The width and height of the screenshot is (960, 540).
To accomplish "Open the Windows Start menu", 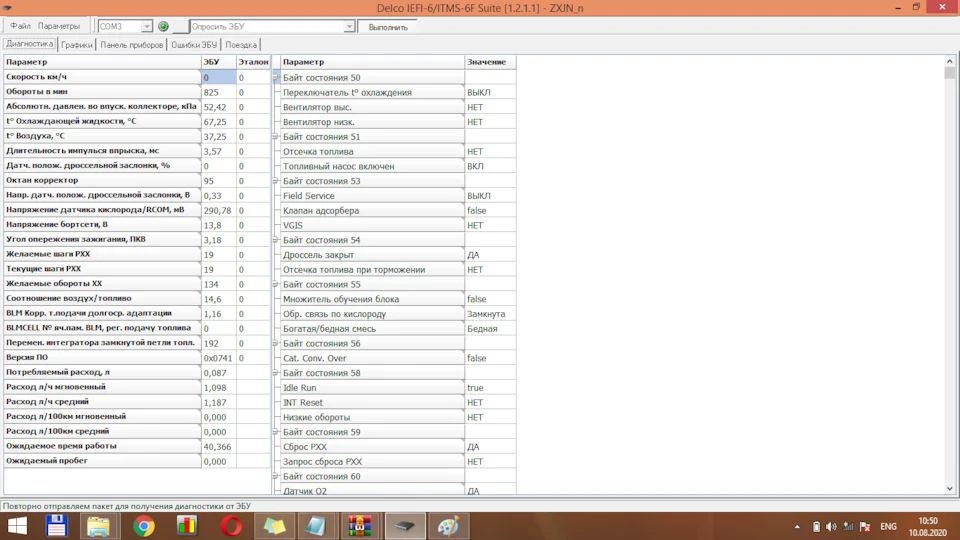I will click(x=17, y=526).
